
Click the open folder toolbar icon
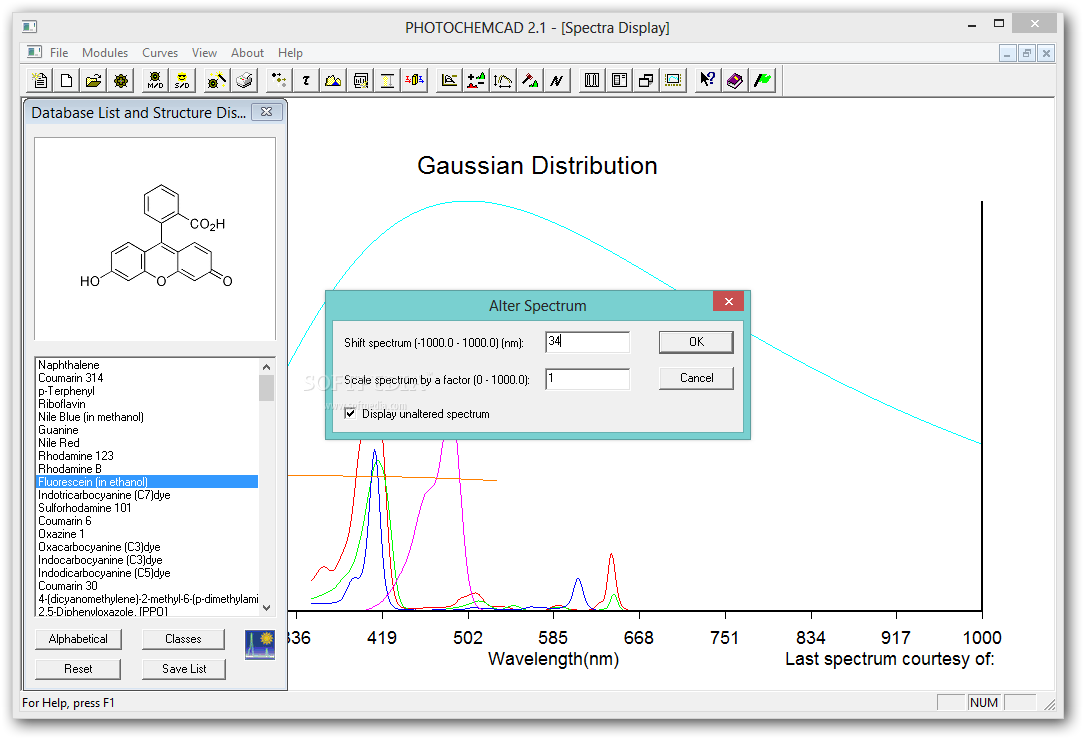(93, 80)
